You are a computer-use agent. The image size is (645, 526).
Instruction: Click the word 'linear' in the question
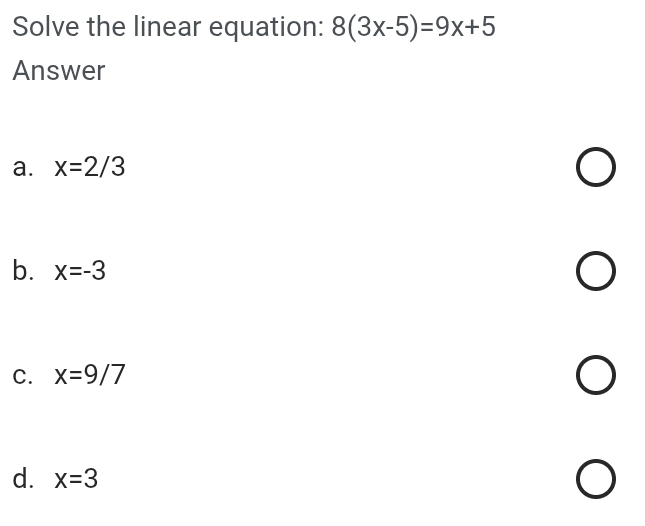pos(171,27)
